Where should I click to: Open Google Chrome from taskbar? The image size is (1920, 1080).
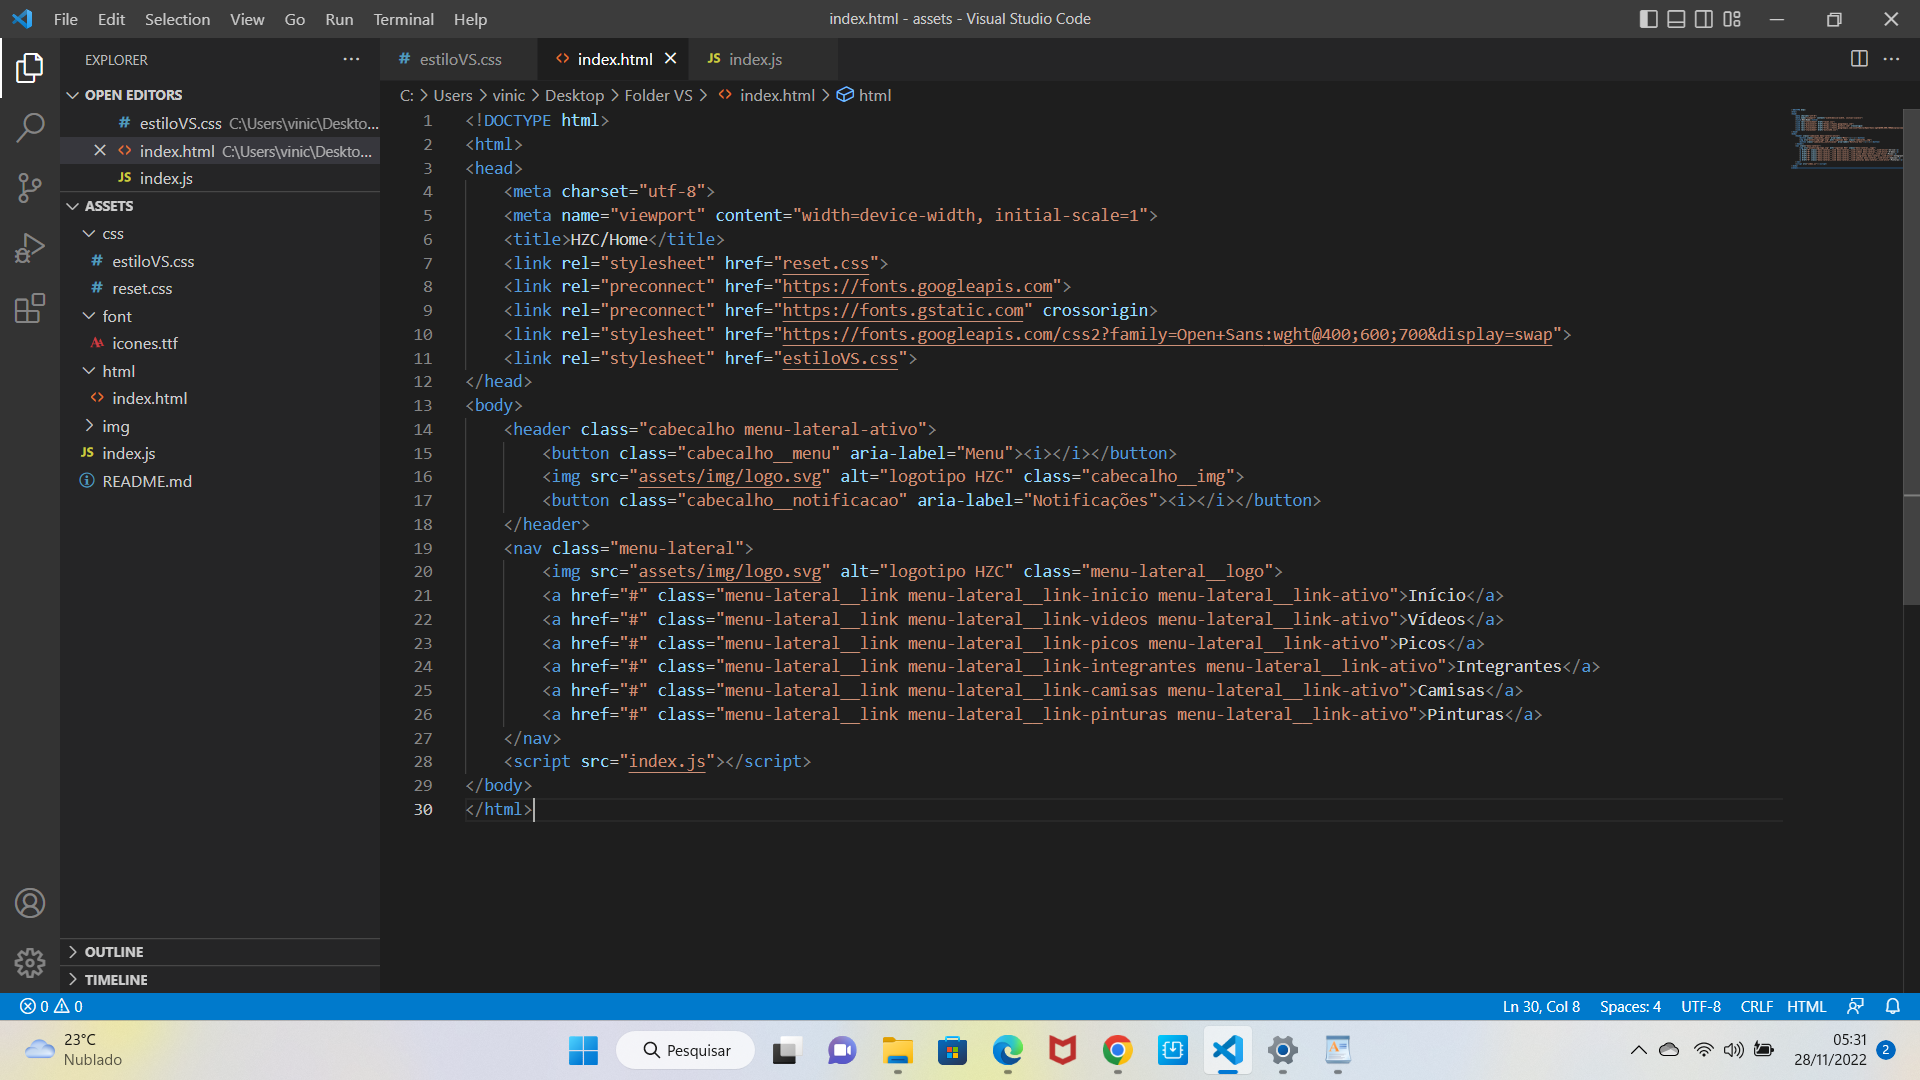click(x=1117, y=1050)
